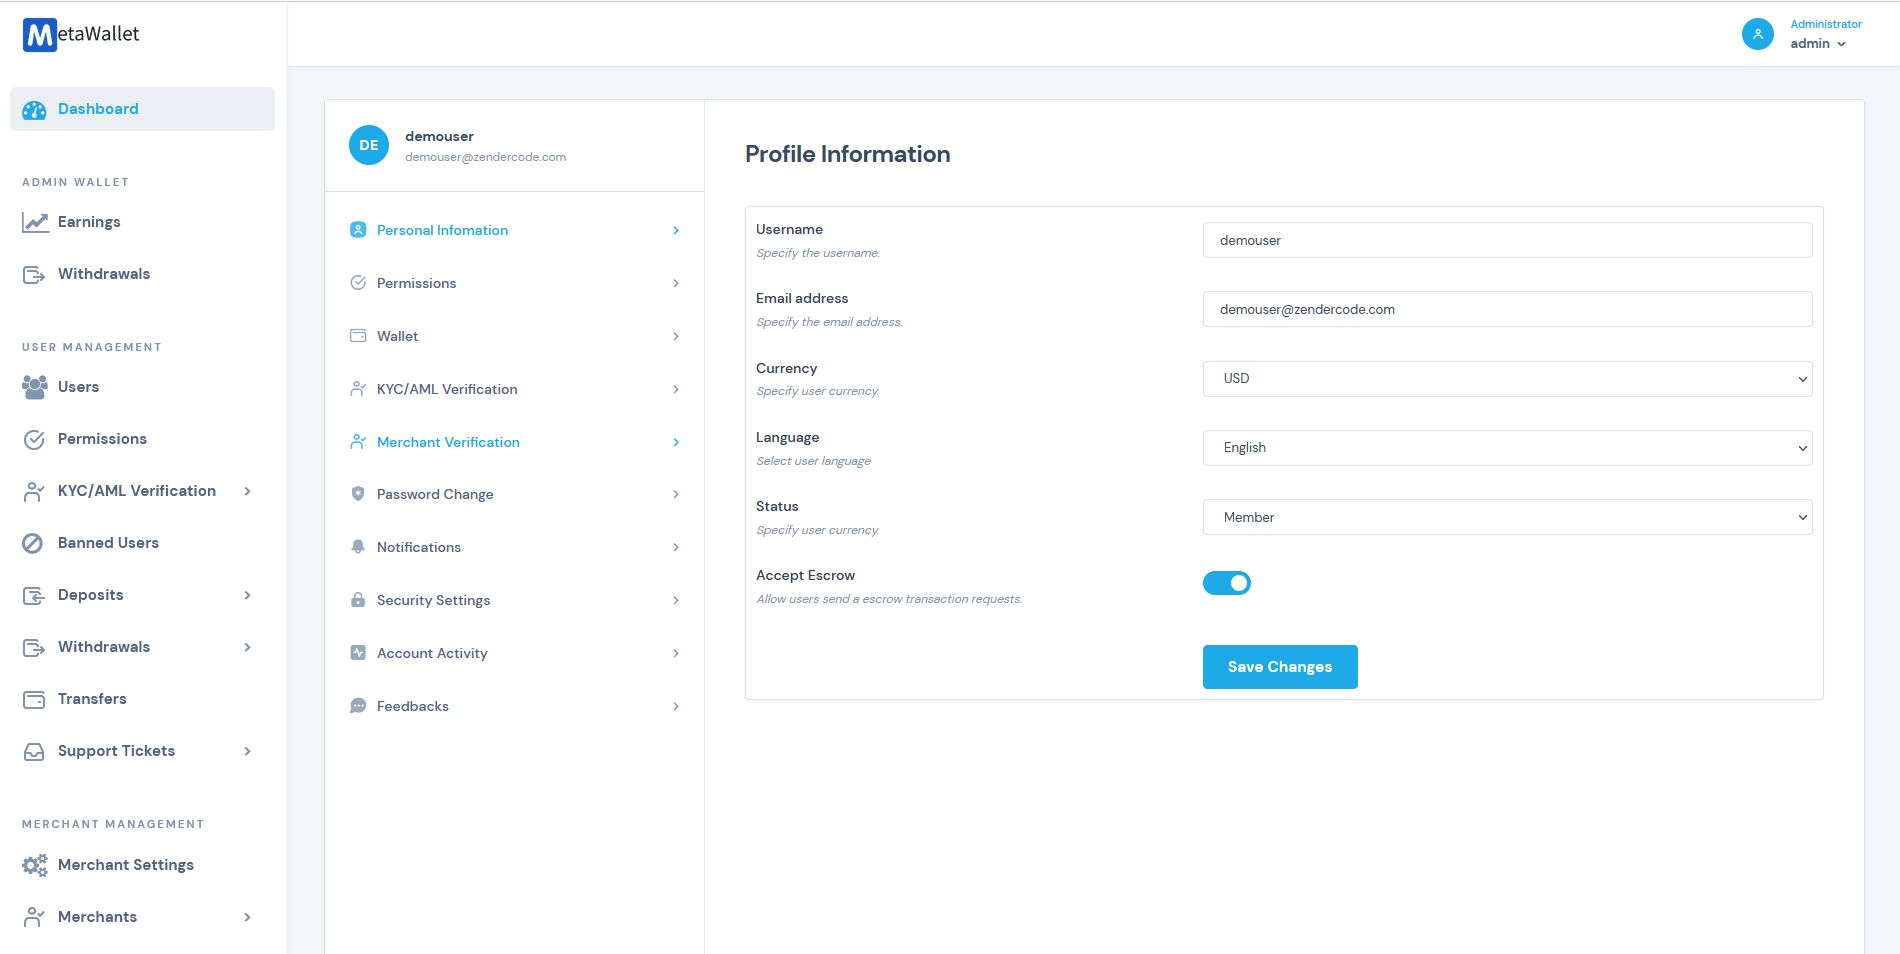
Task: Click the Merchant Settings gears icon
Action: tap(35, 865)
